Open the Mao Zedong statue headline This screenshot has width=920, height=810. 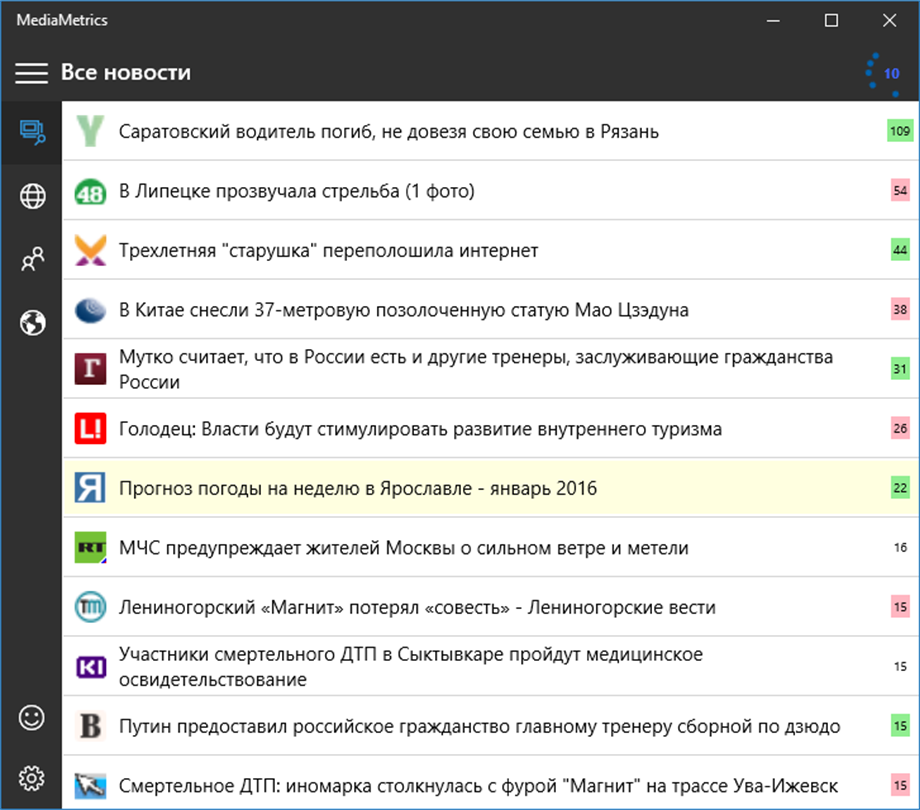[403, 311]
